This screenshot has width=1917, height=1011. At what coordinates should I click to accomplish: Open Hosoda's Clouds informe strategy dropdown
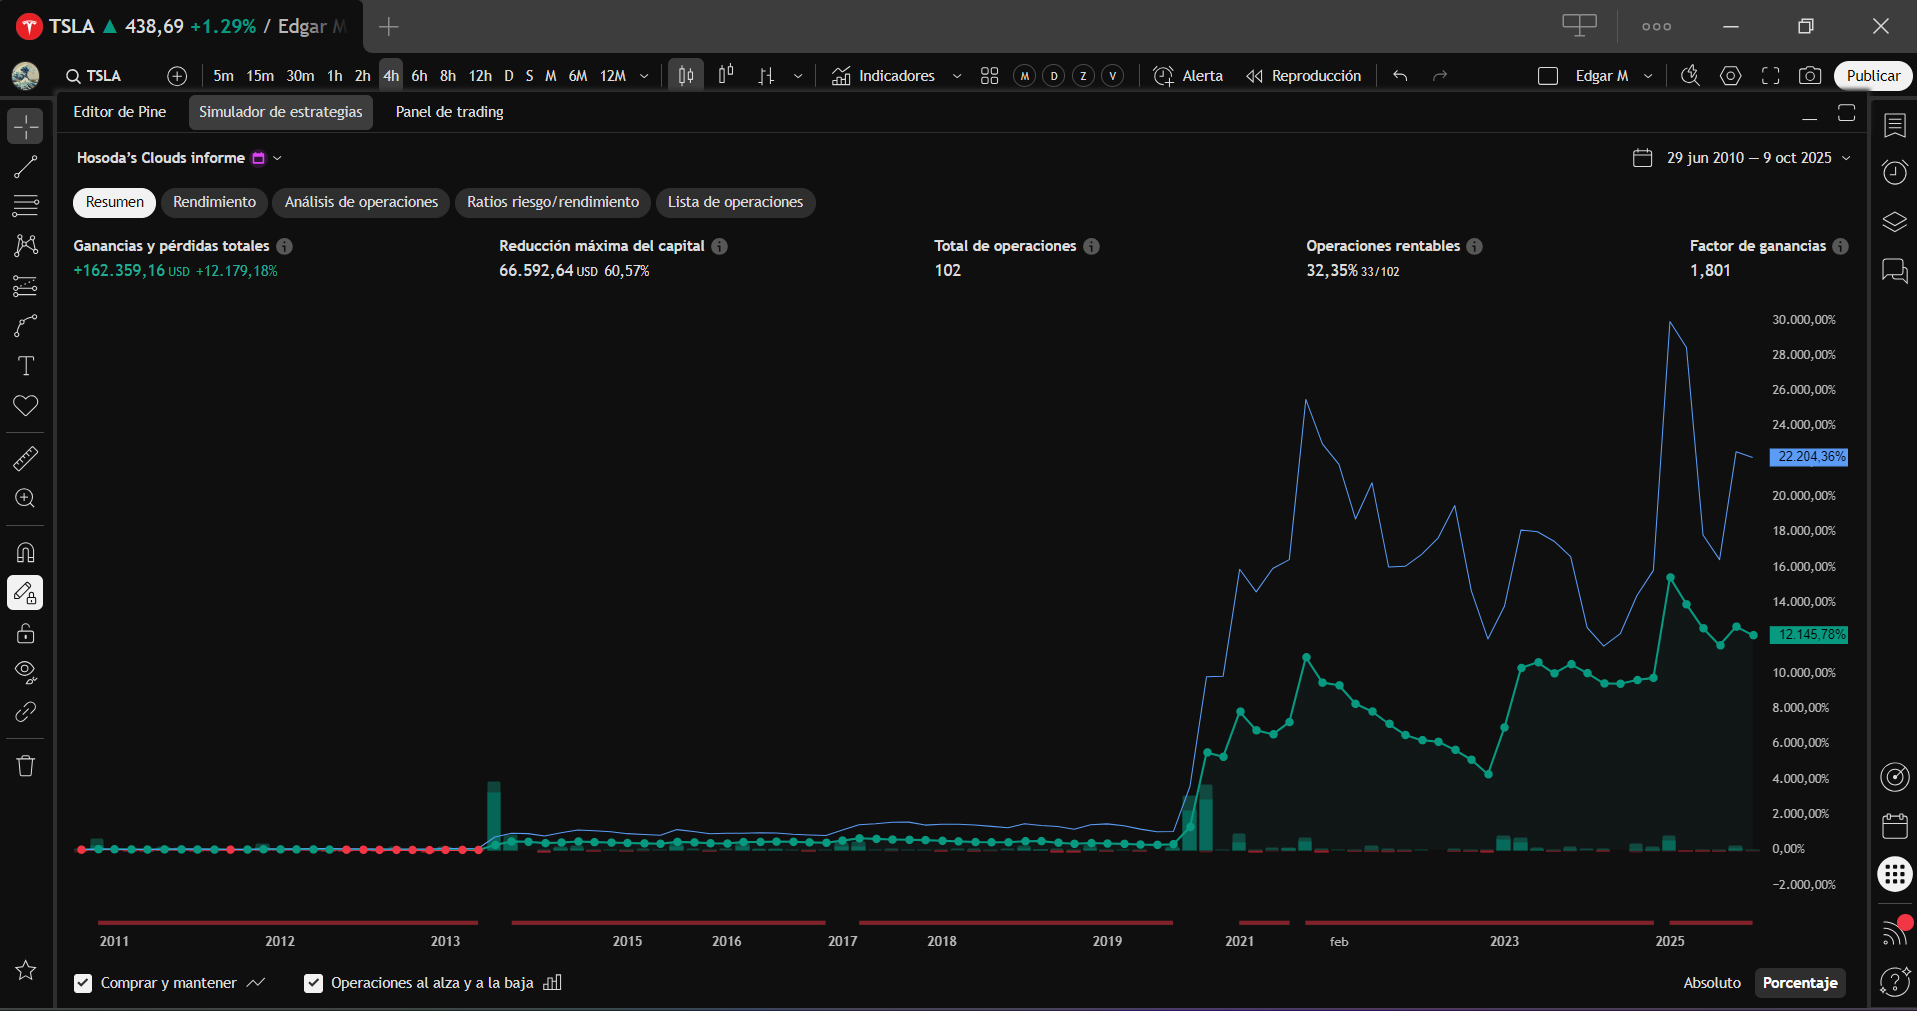[277, 158]
